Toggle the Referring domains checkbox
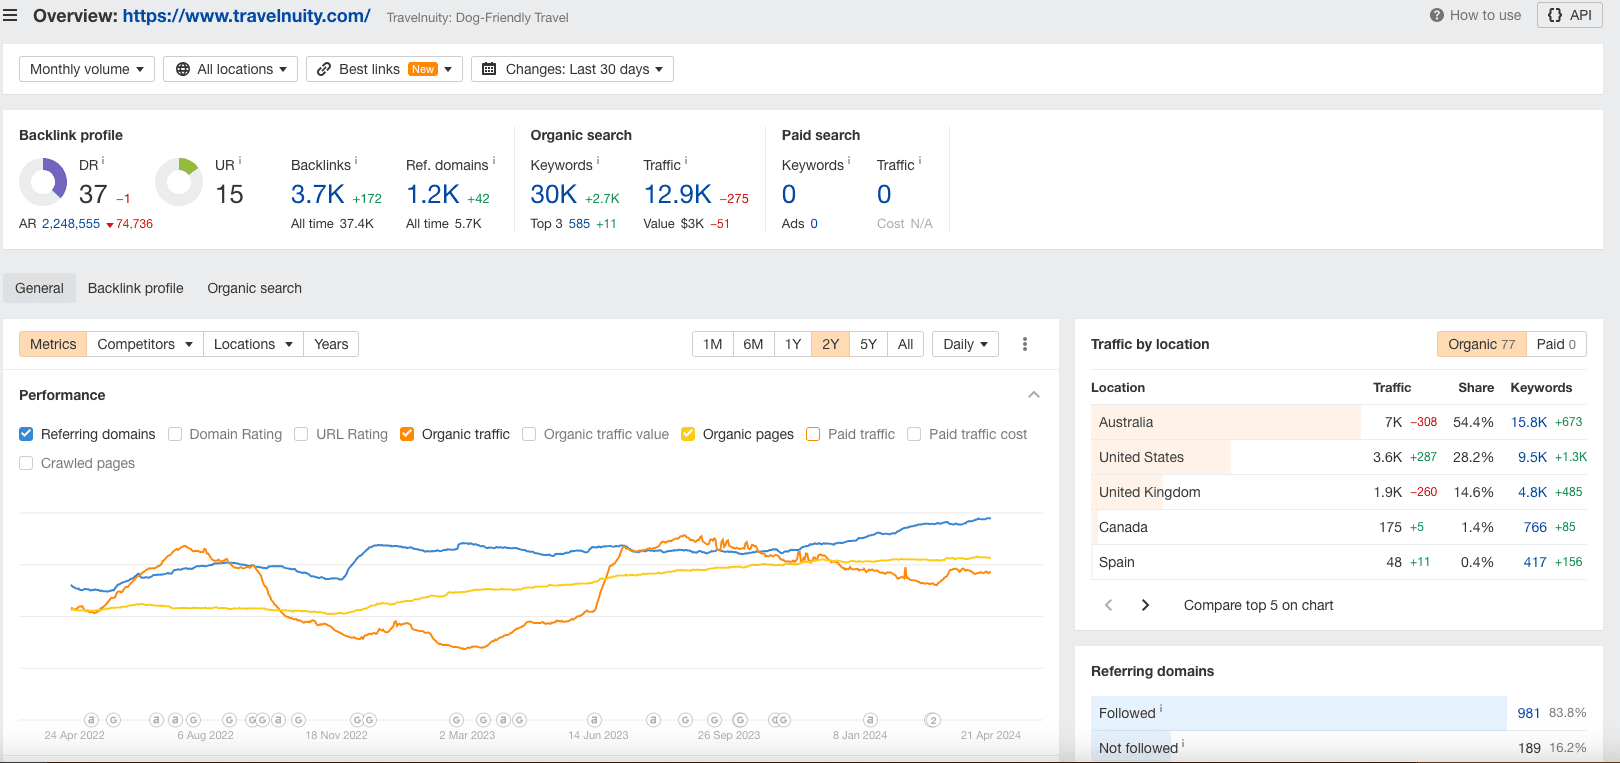Image resolution: width=1620 pixels, height=763 pixels. coord(26,434)
